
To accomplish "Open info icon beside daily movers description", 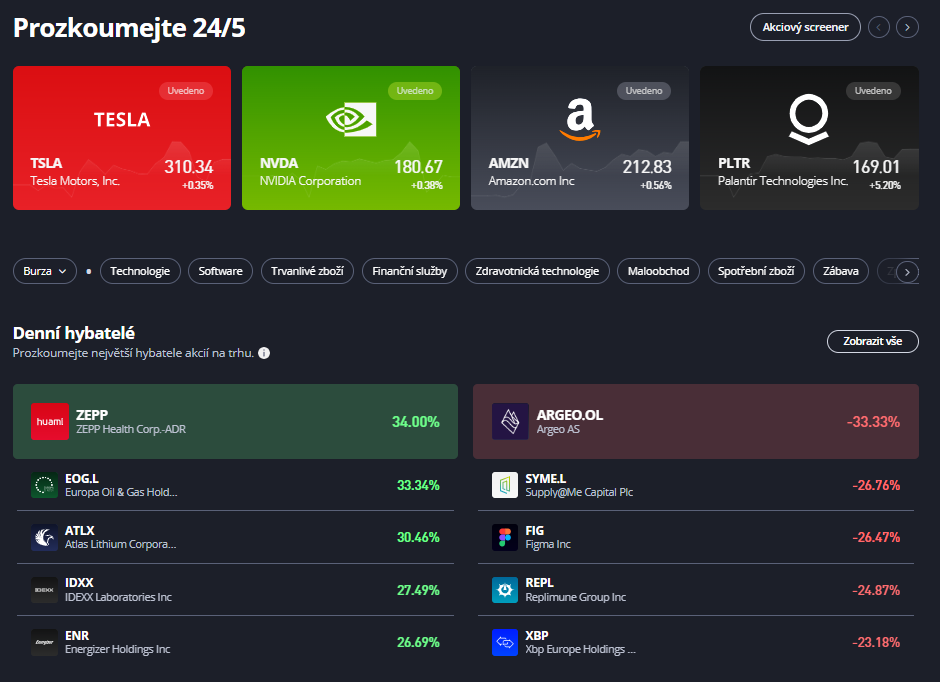I will point(264,353).
